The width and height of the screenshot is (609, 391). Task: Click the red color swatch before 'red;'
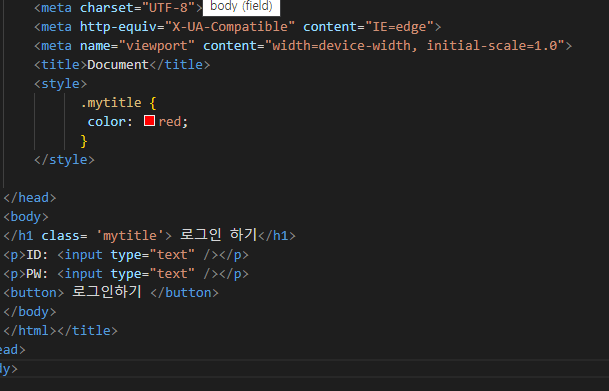click(x=149, y=121)
